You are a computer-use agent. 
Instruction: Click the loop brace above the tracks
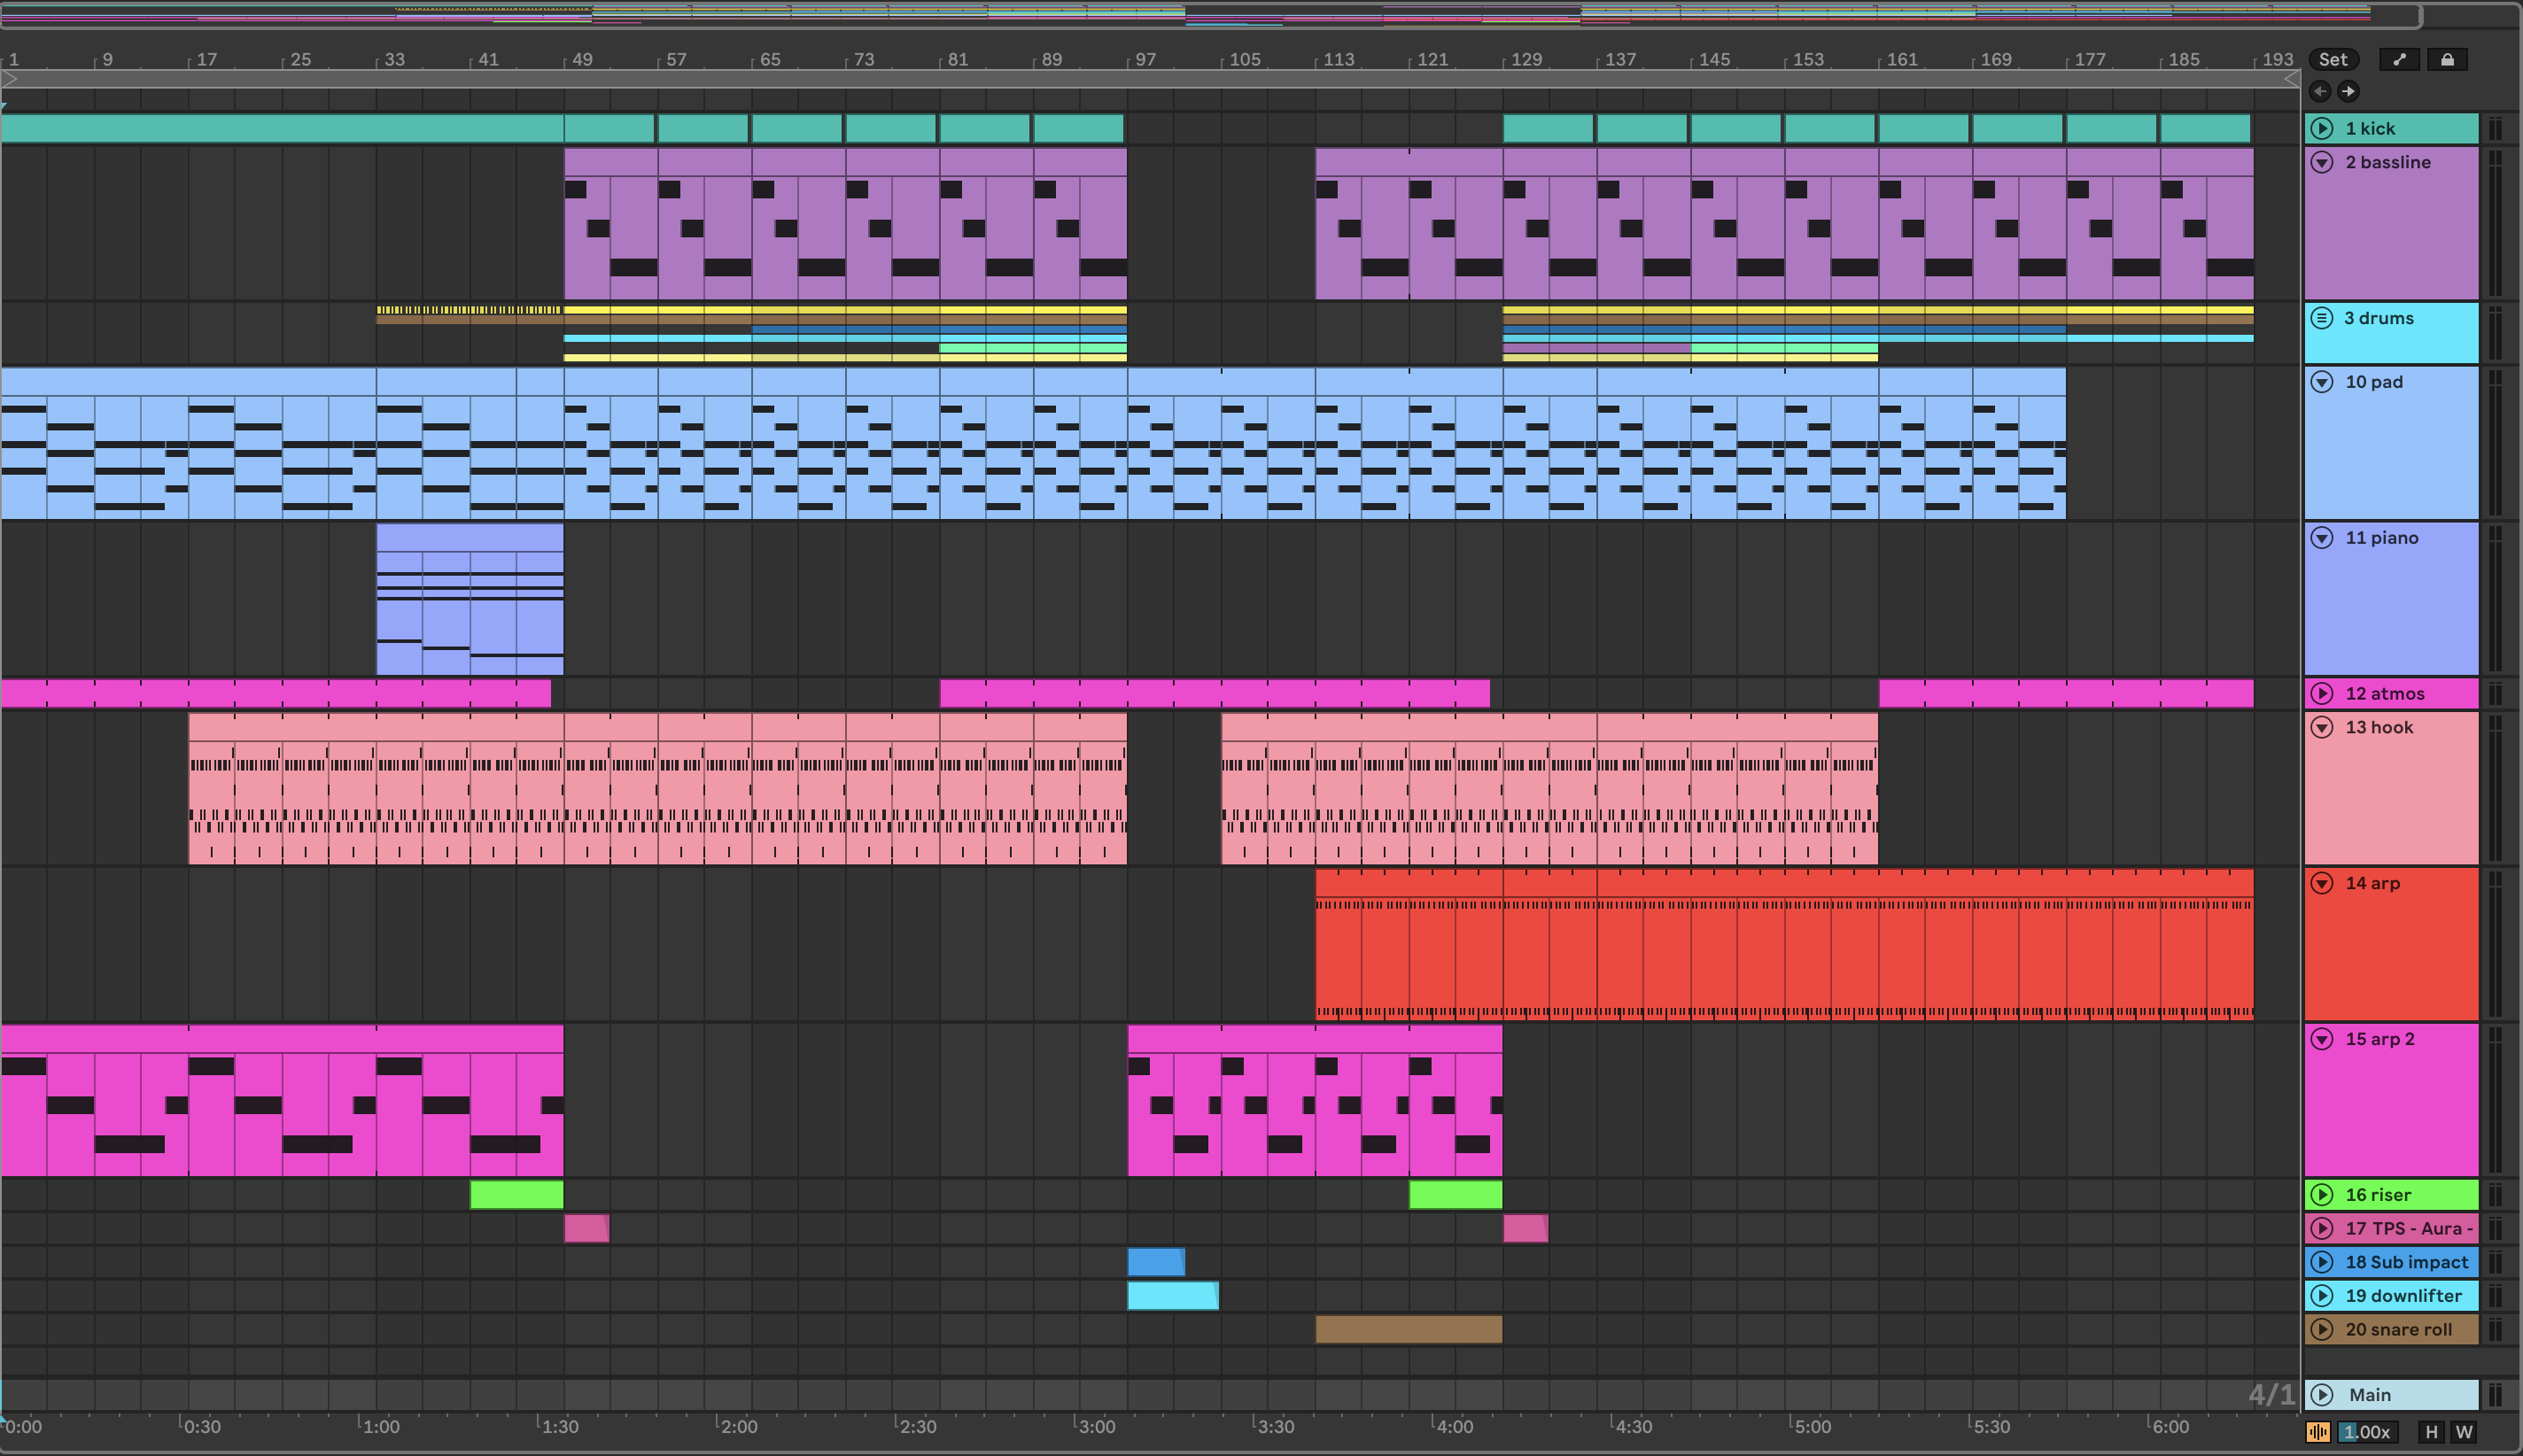point(1150,78)
